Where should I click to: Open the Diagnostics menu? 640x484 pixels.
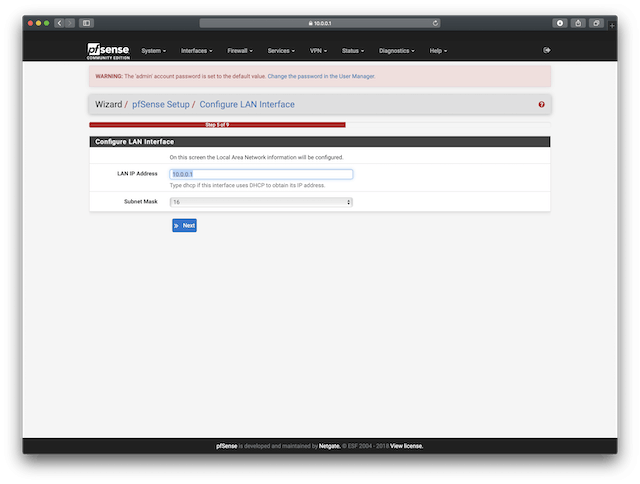pos(396,51)
